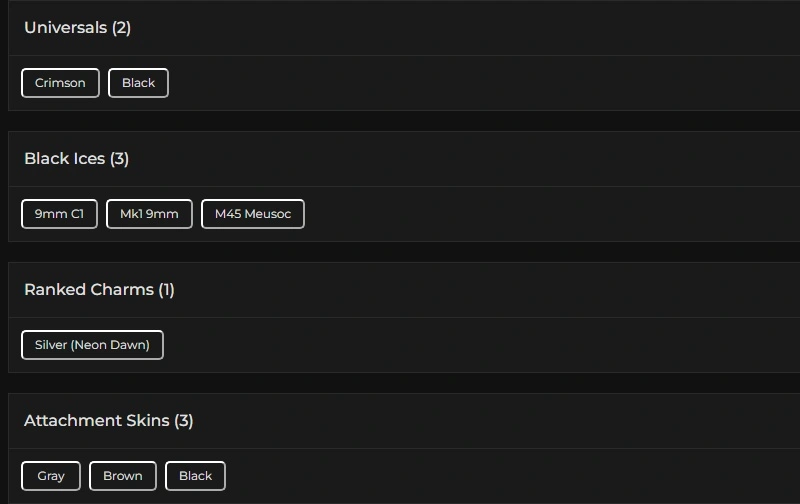Click the 9mm C1 Black Ice tag
The image size is (800, 504).
click(x=59, y=214)
